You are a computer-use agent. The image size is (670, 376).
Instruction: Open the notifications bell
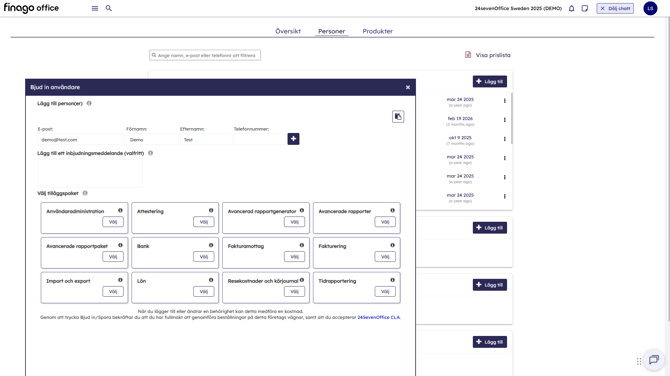pos(571,8)
